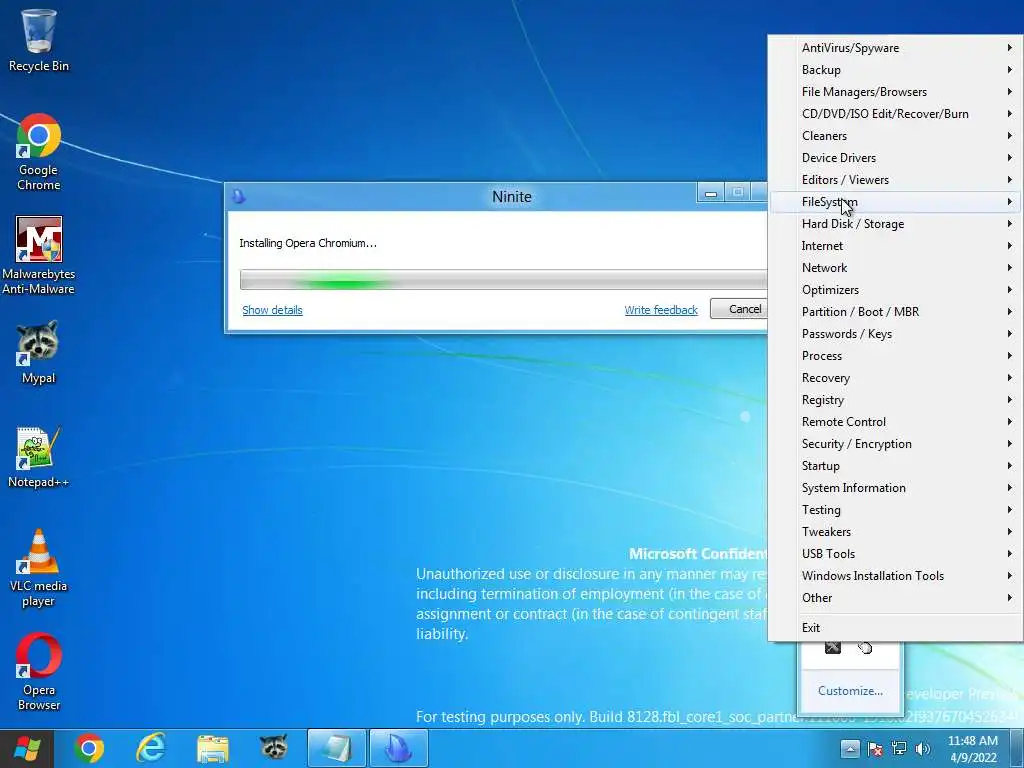Switch to the Ninite taskbar button
This screenshot has width=1024, height=768.
tap(399, 748)
